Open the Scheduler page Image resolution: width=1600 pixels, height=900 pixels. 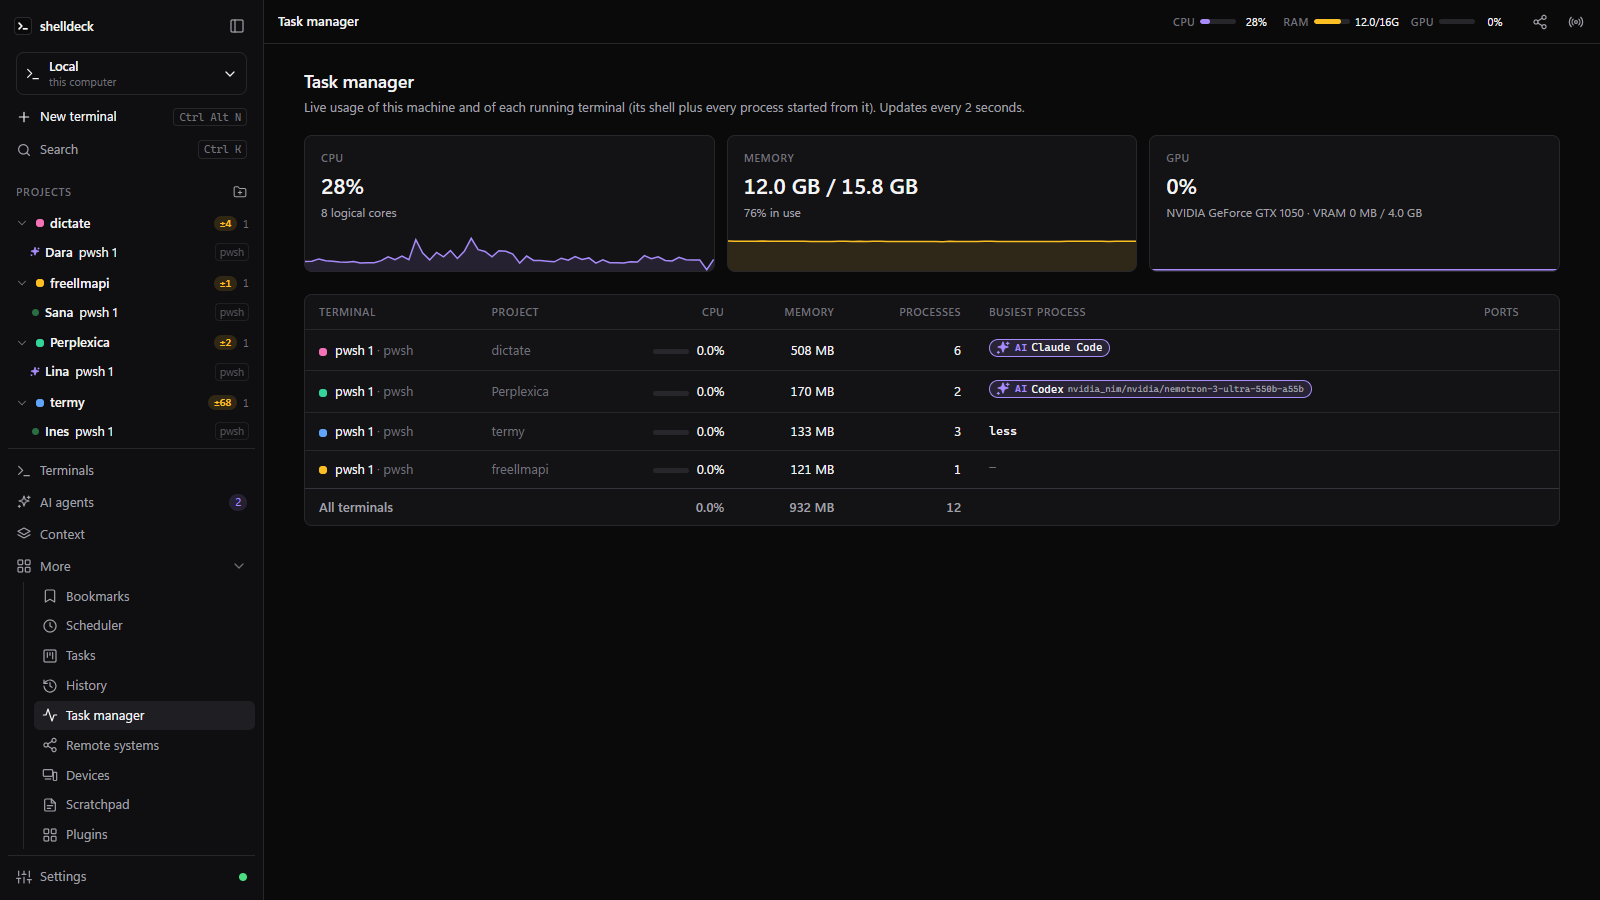click(144, 626)
